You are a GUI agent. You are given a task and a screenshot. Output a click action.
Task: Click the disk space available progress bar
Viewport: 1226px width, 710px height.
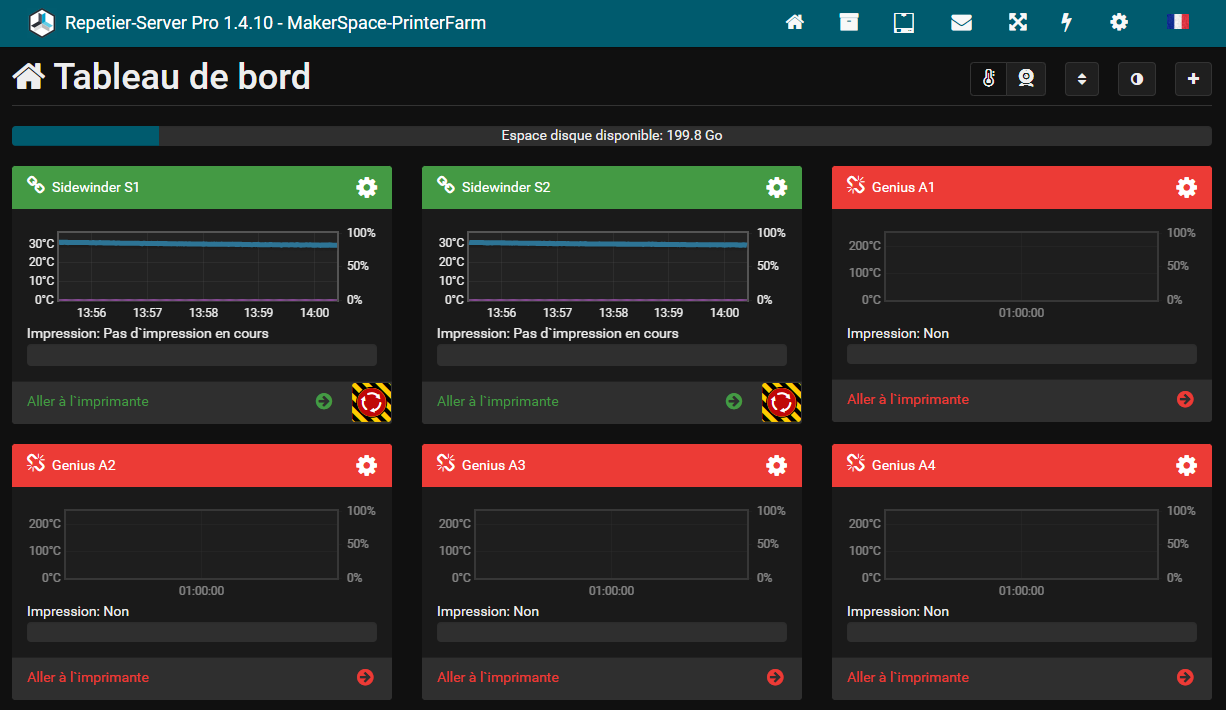[x=611, y=136]
